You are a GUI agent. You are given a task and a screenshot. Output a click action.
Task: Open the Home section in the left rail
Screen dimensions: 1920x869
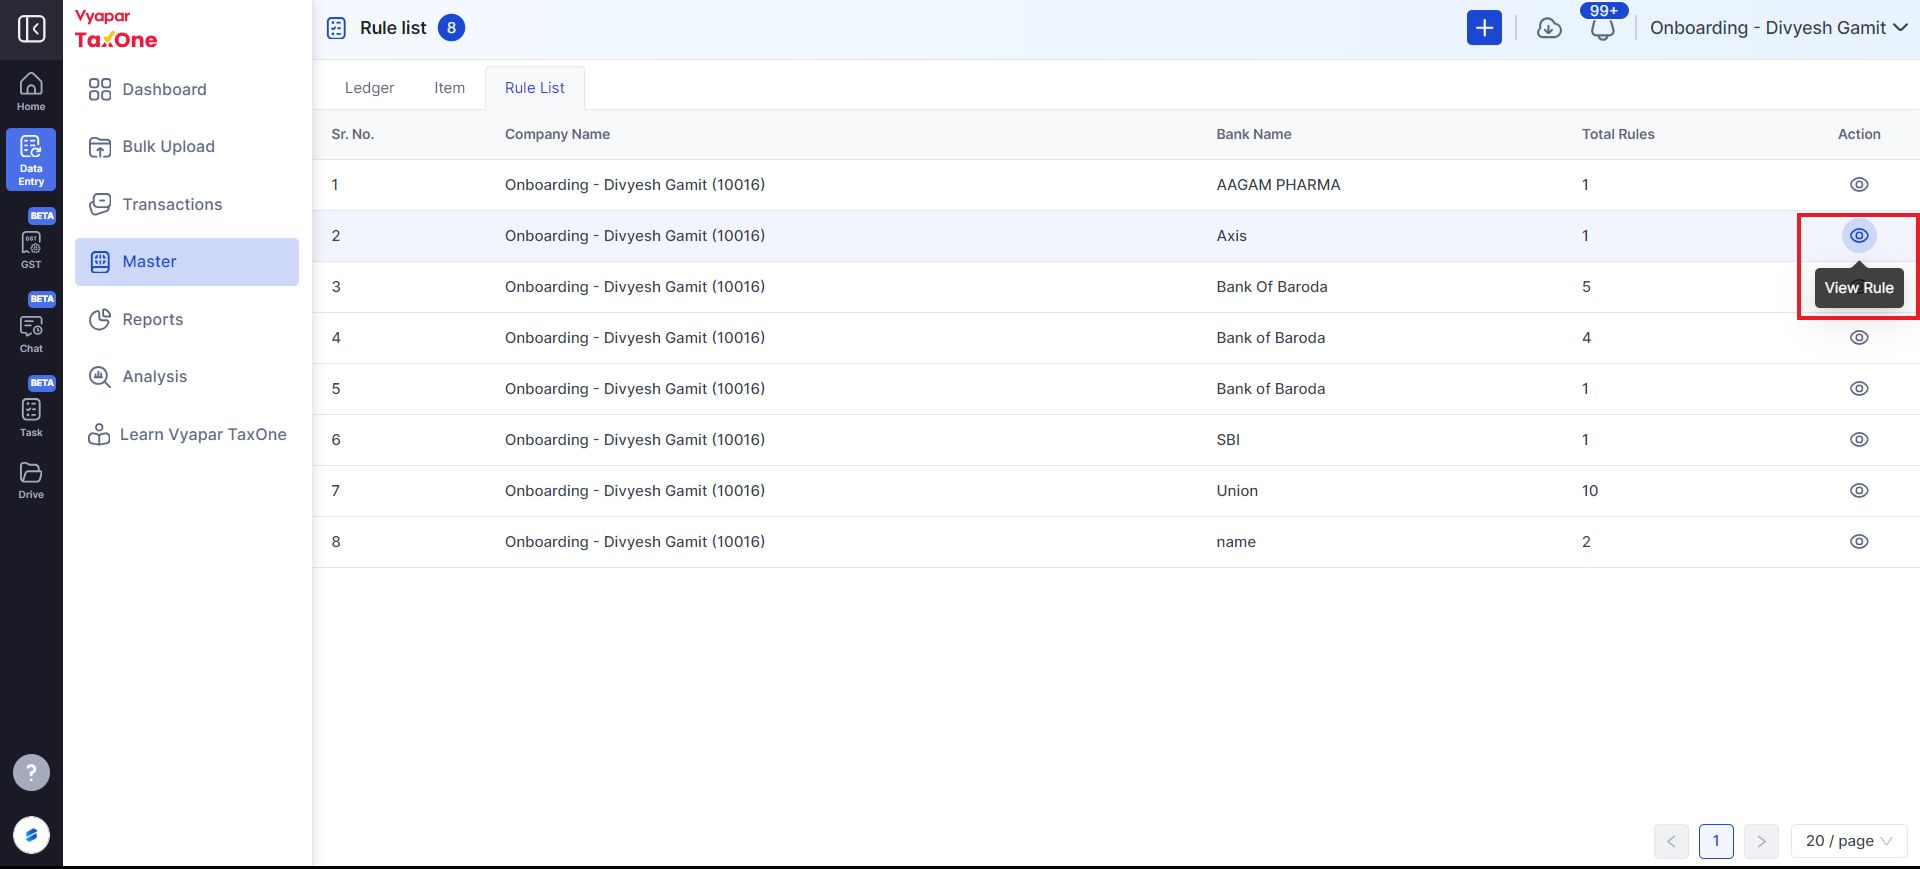(x=31, y=92)
